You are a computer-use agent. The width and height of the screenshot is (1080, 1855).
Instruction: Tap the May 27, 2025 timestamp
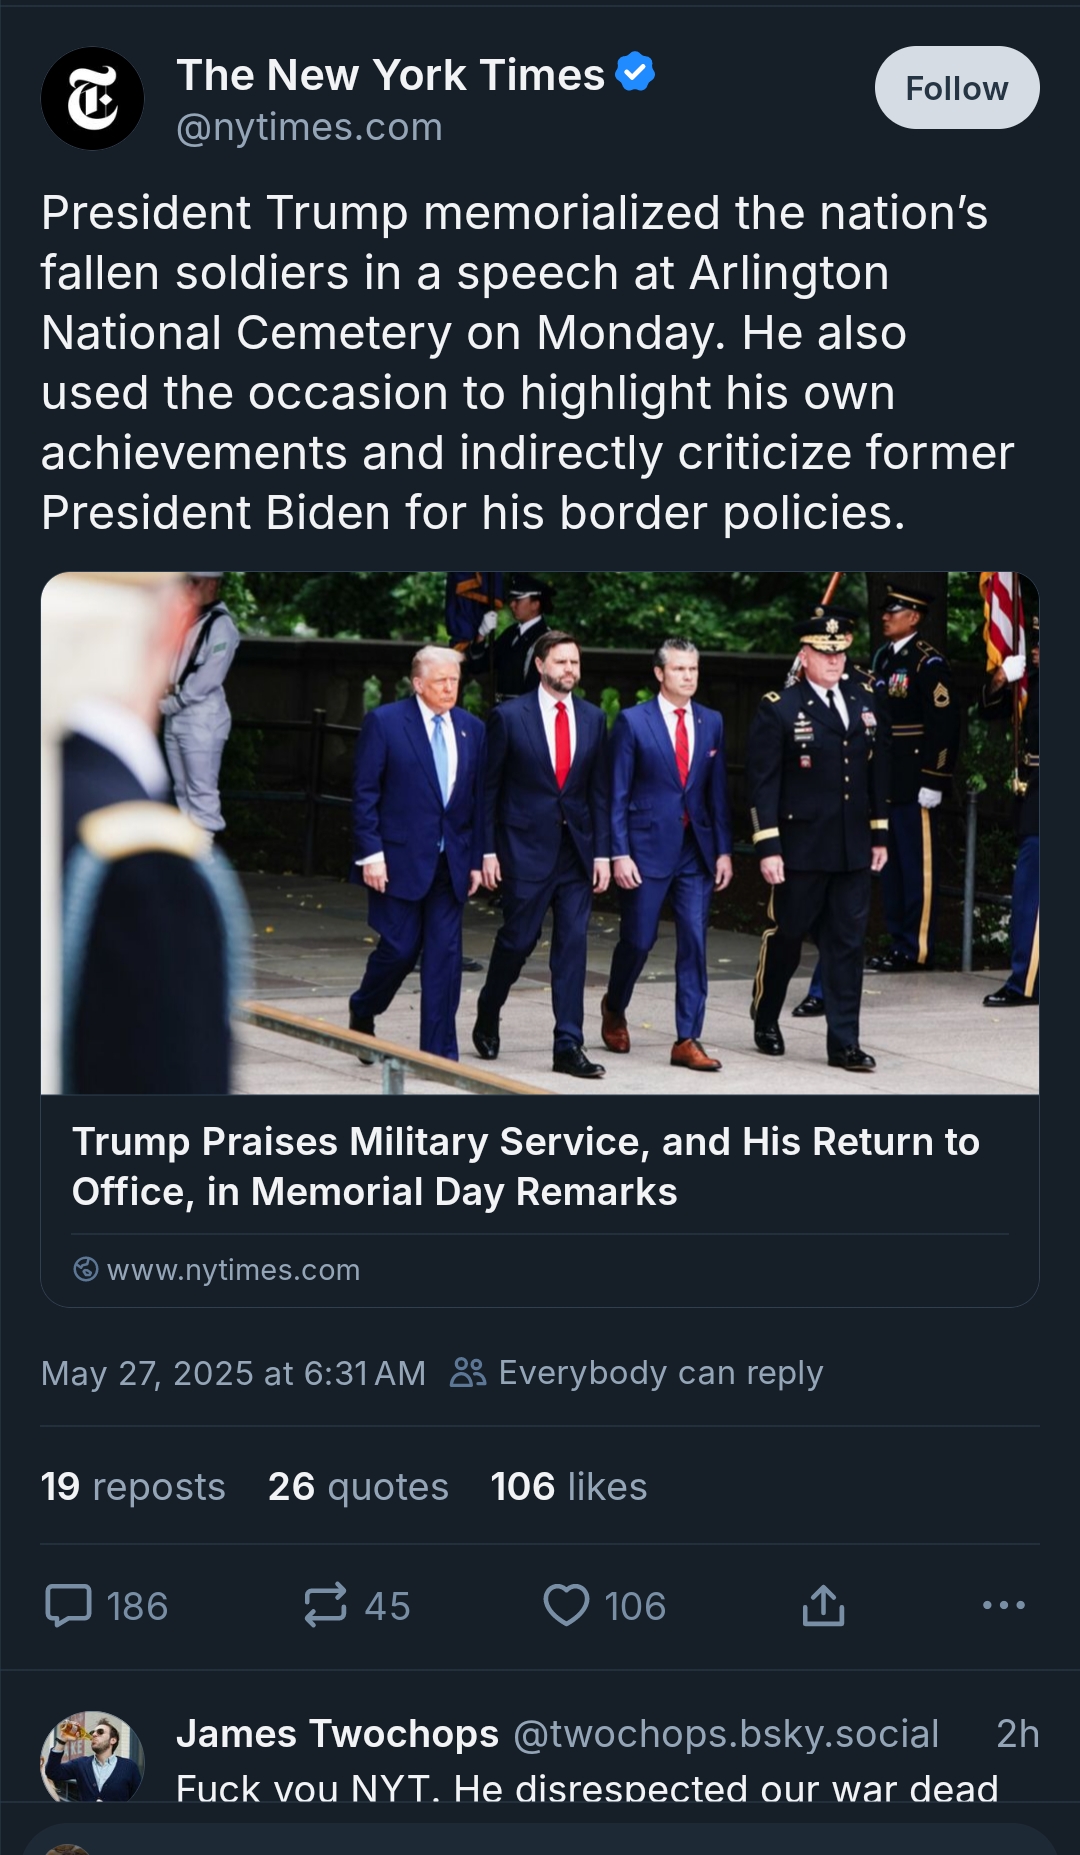(x=233, y=1373)
